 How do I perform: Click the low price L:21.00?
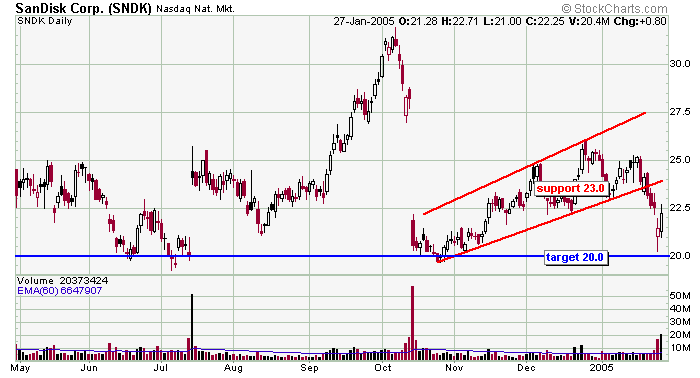coord(502,21)
